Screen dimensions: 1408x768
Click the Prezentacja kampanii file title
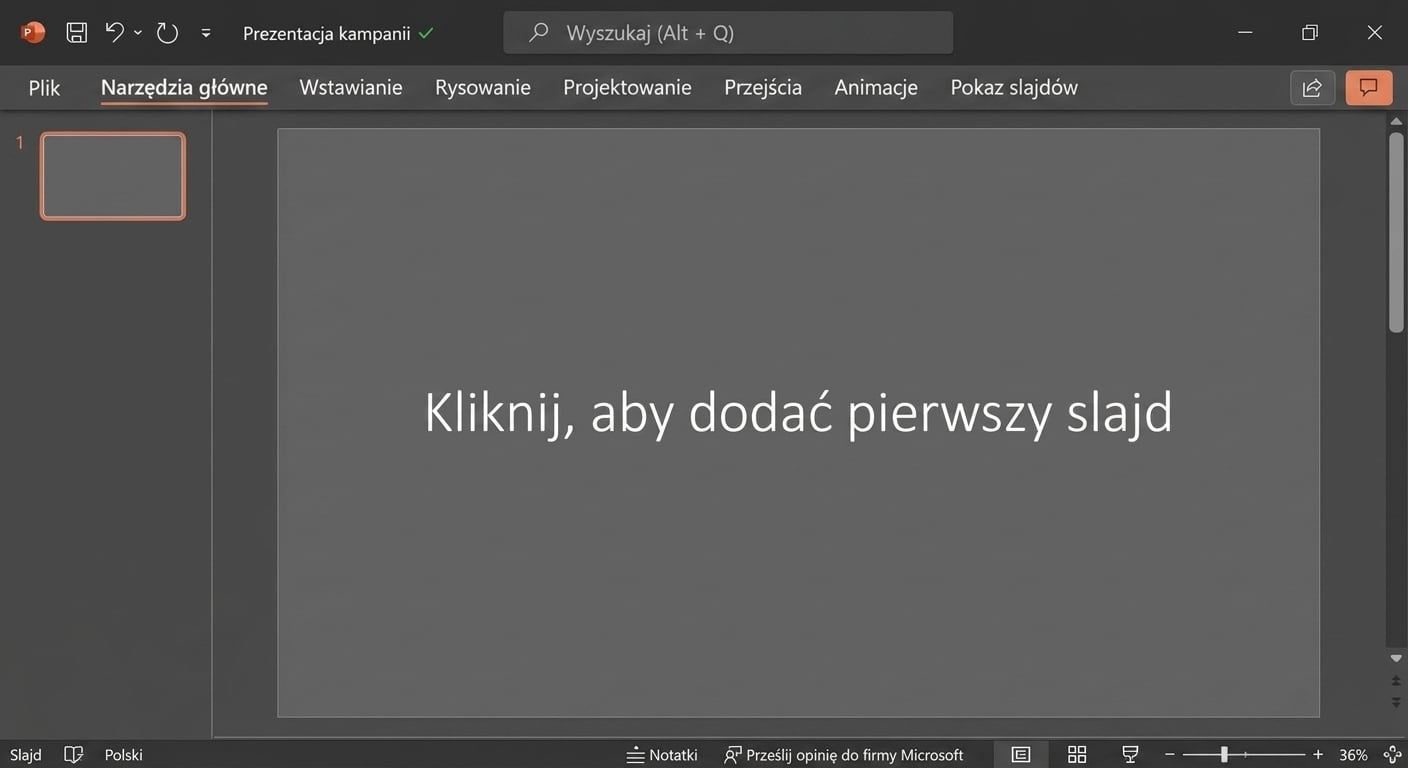[326, 33]
